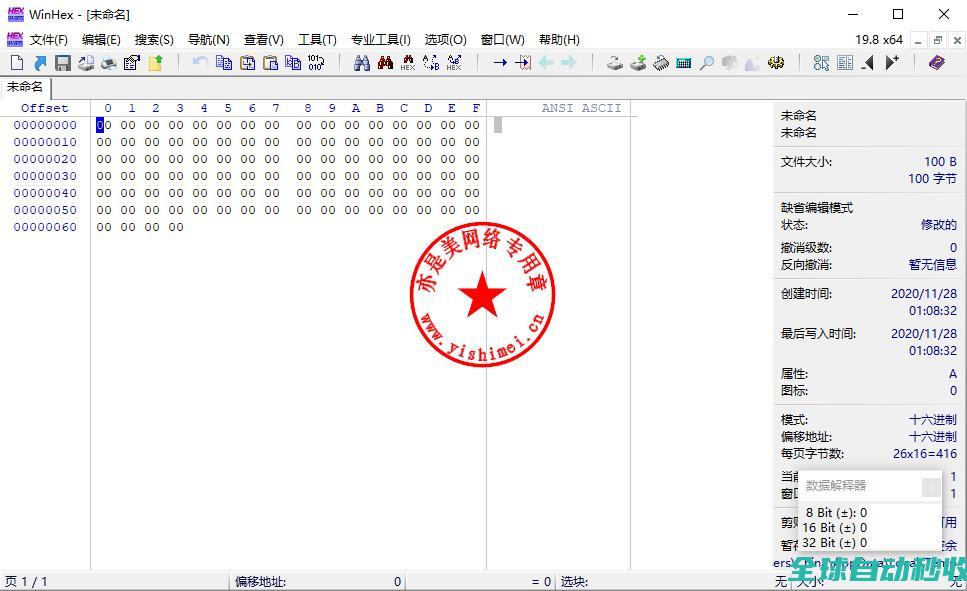Click the Undo arrow icon
Viewport: 967px width, 591px height.
coord(200,63)
